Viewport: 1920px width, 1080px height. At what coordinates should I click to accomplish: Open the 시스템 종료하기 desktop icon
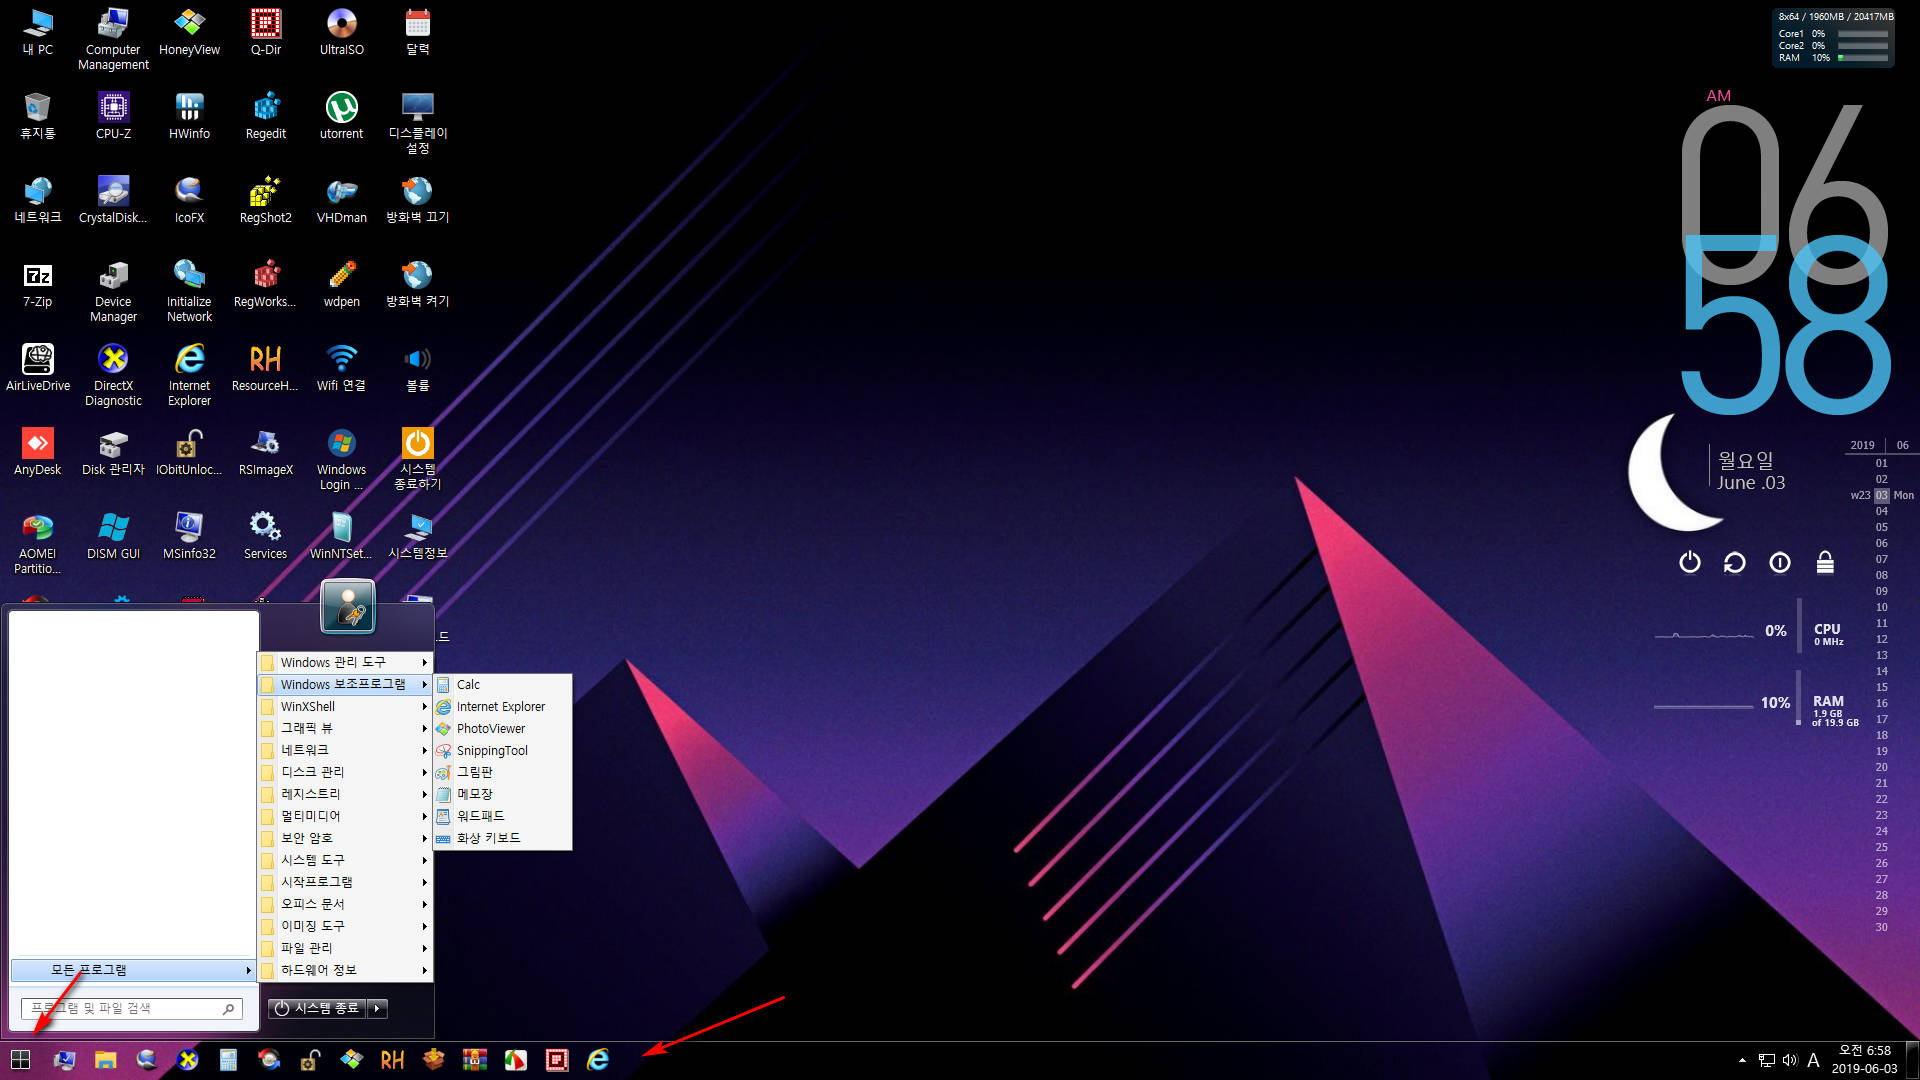click(x=417, y=460)
